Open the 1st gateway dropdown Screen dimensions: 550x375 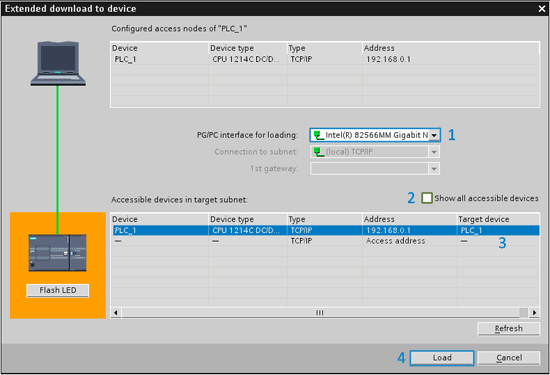434,169
